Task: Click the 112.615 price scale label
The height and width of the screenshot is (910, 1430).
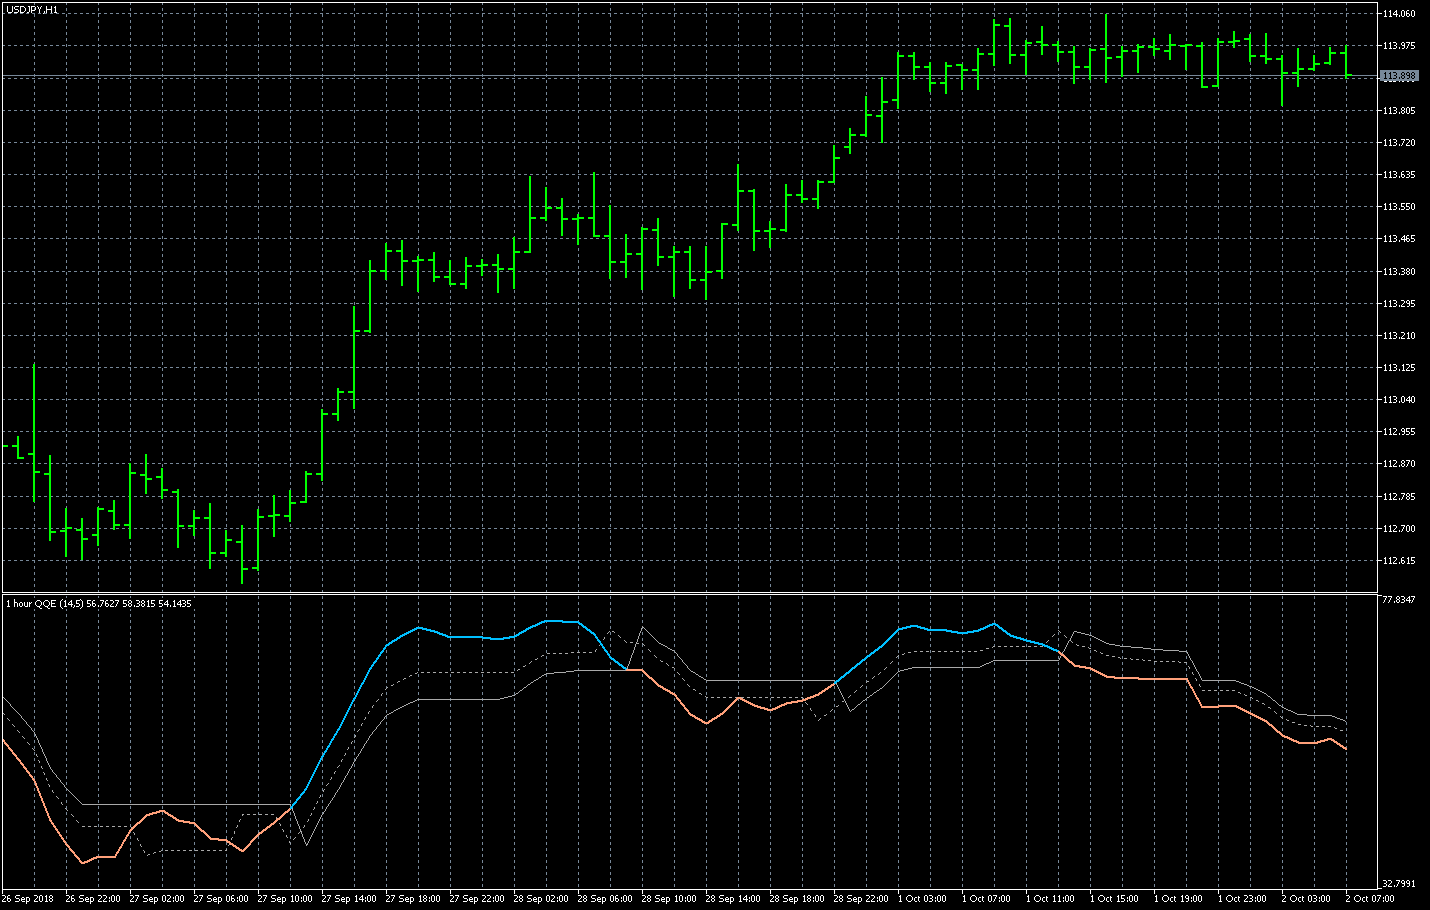Action: pos(1398,561)
